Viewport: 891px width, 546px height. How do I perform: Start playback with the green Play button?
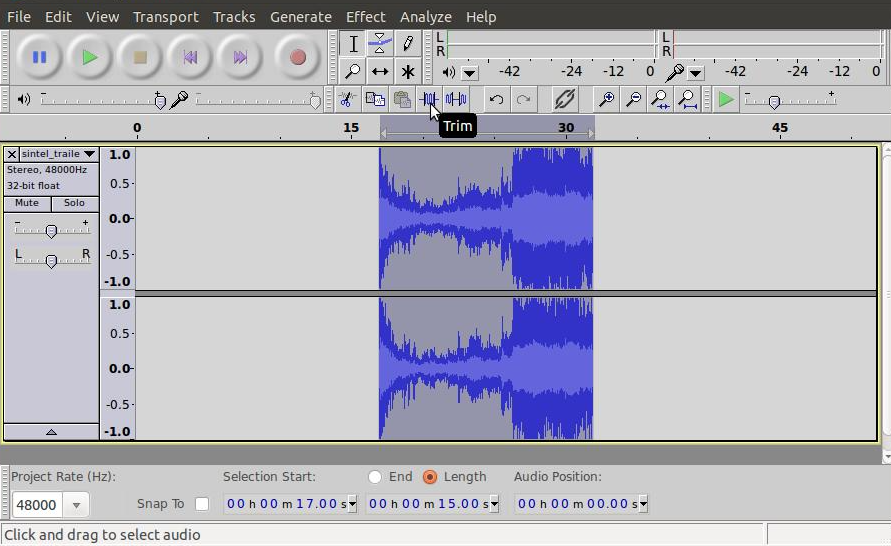[89, 57]
